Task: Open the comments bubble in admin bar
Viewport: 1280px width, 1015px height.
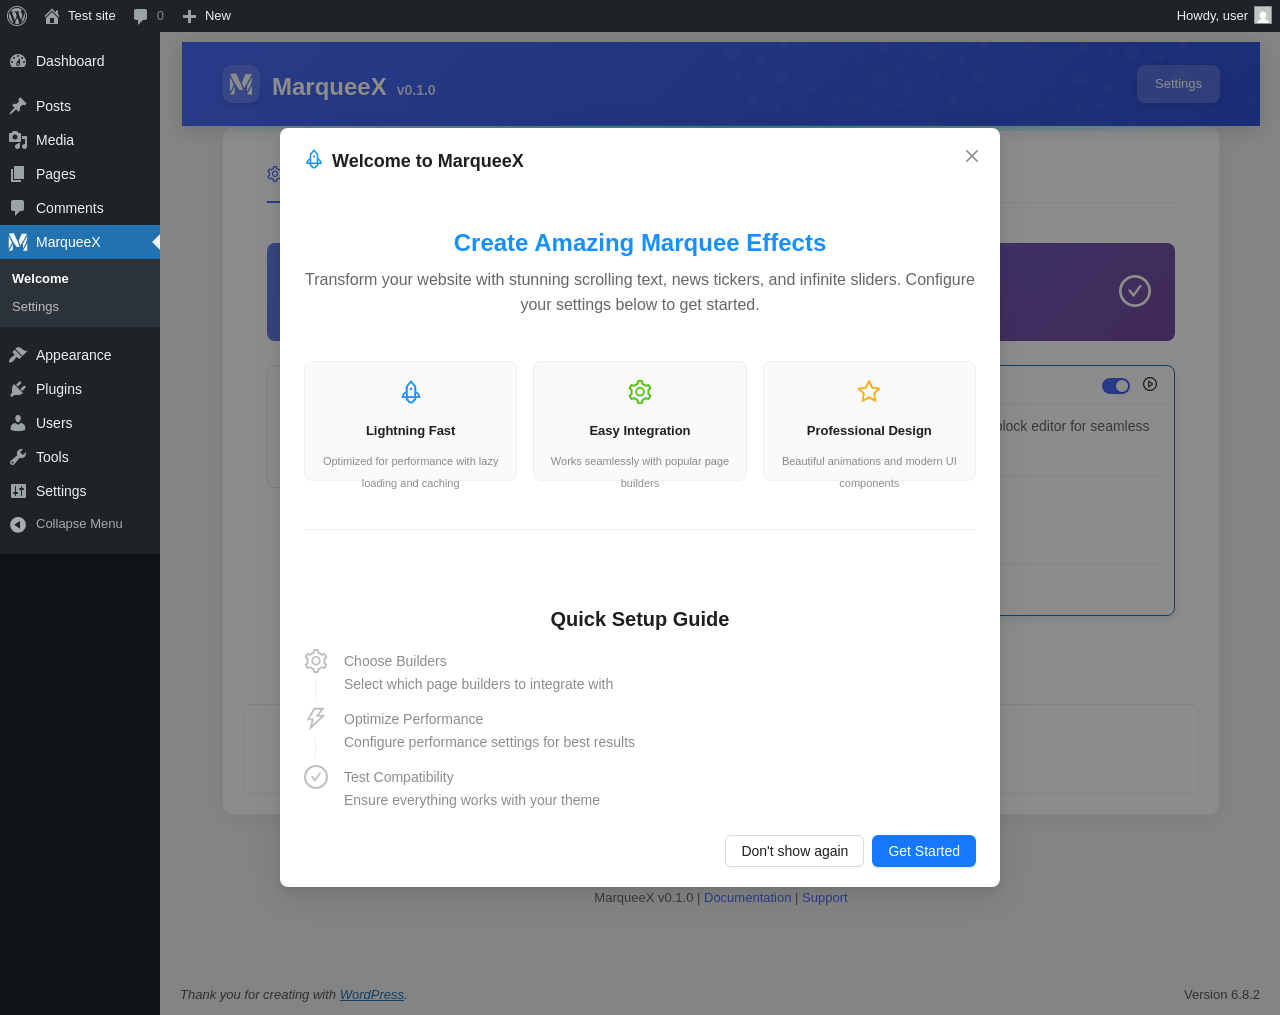Action: click(148, 16)
